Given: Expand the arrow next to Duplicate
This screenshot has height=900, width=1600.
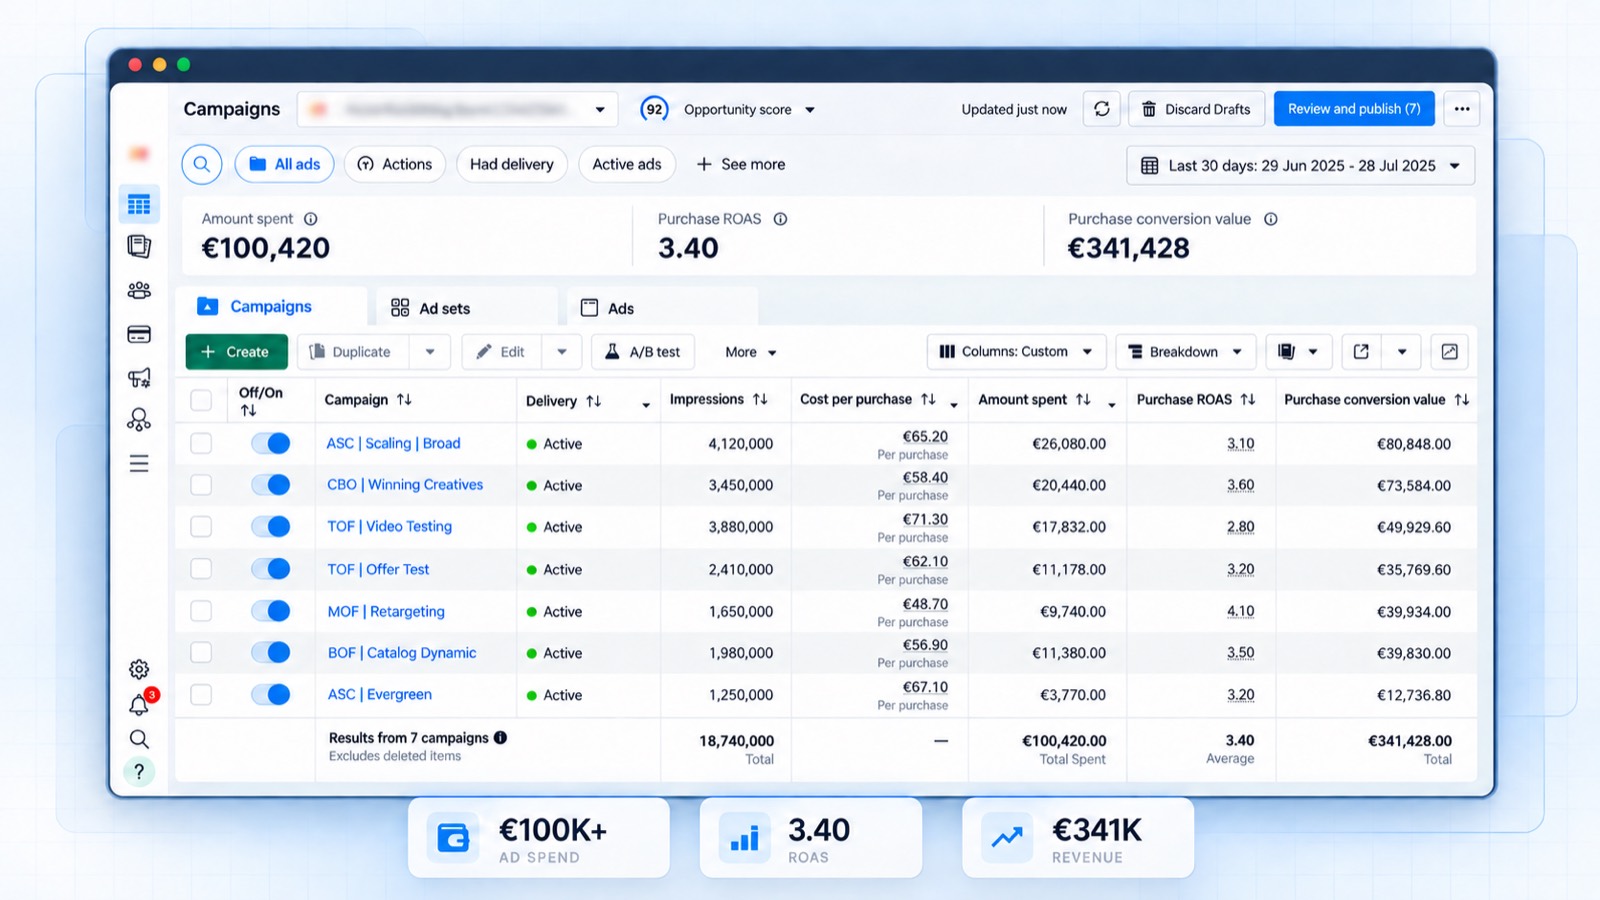Looking at the screenshot, I should [x=430, y=352].
